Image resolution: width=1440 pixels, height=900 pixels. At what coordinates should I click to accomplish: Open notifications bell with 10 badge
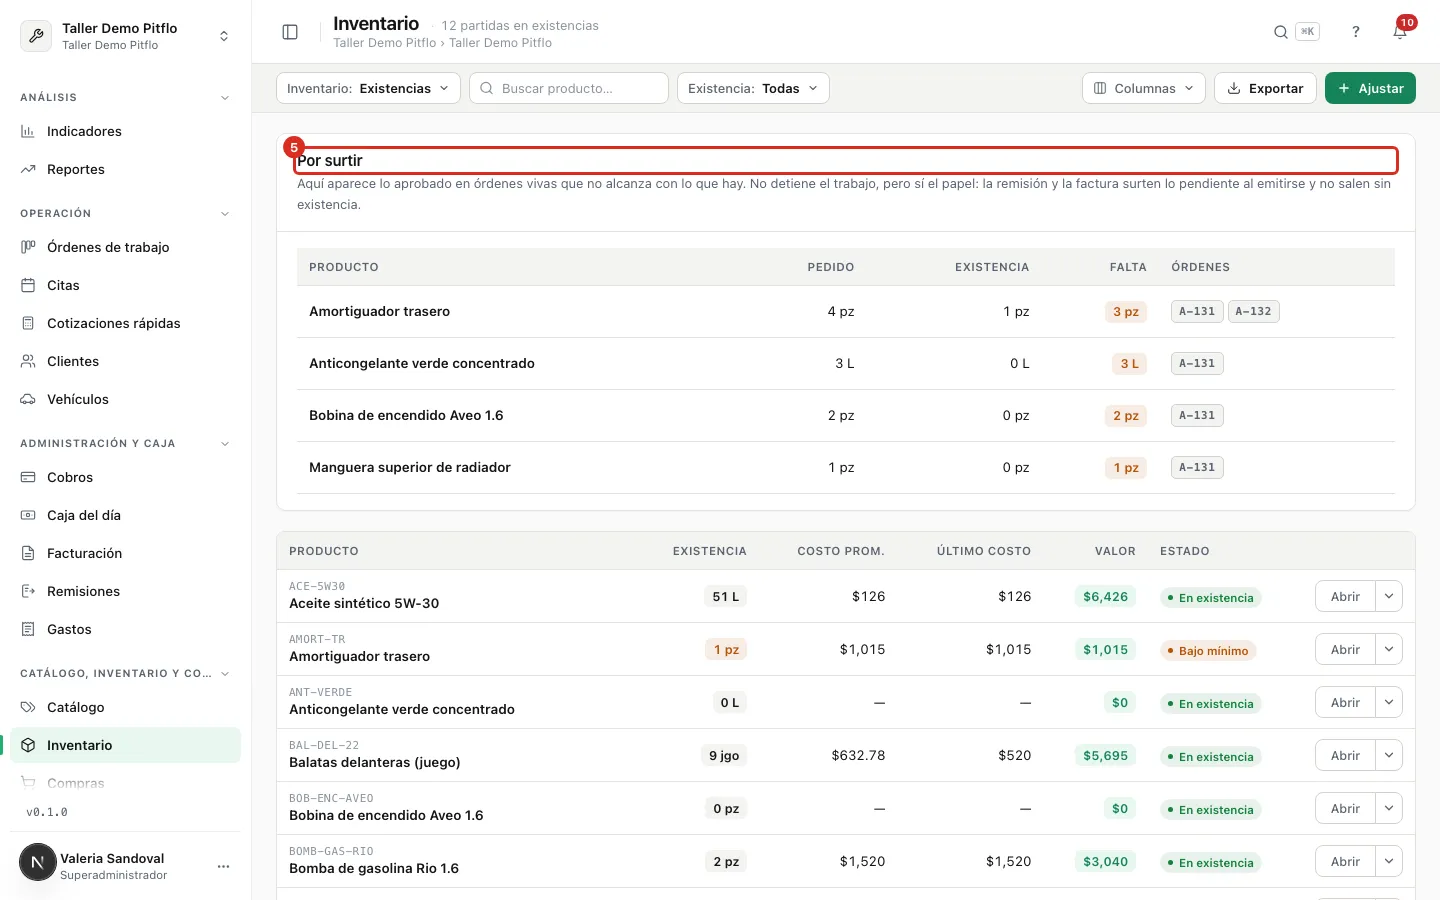(x=1400, y=32)
